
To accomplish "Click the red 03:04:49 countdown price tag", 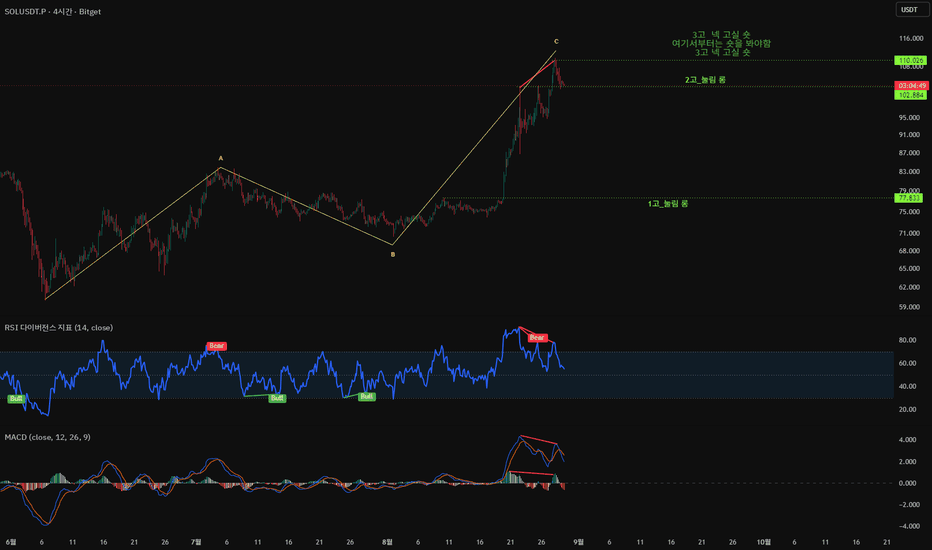I will point(911,86).
